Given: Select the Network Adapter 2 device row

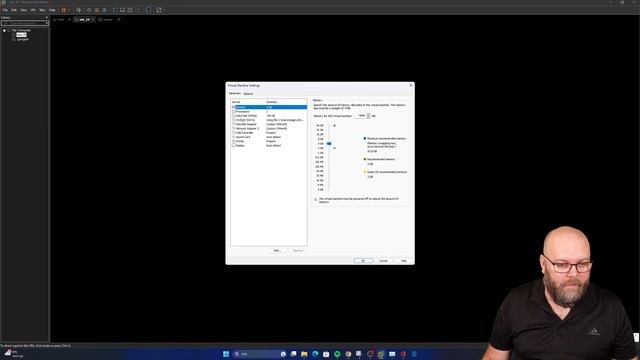Looking at the screenshot, I should [x=269, y=129].
